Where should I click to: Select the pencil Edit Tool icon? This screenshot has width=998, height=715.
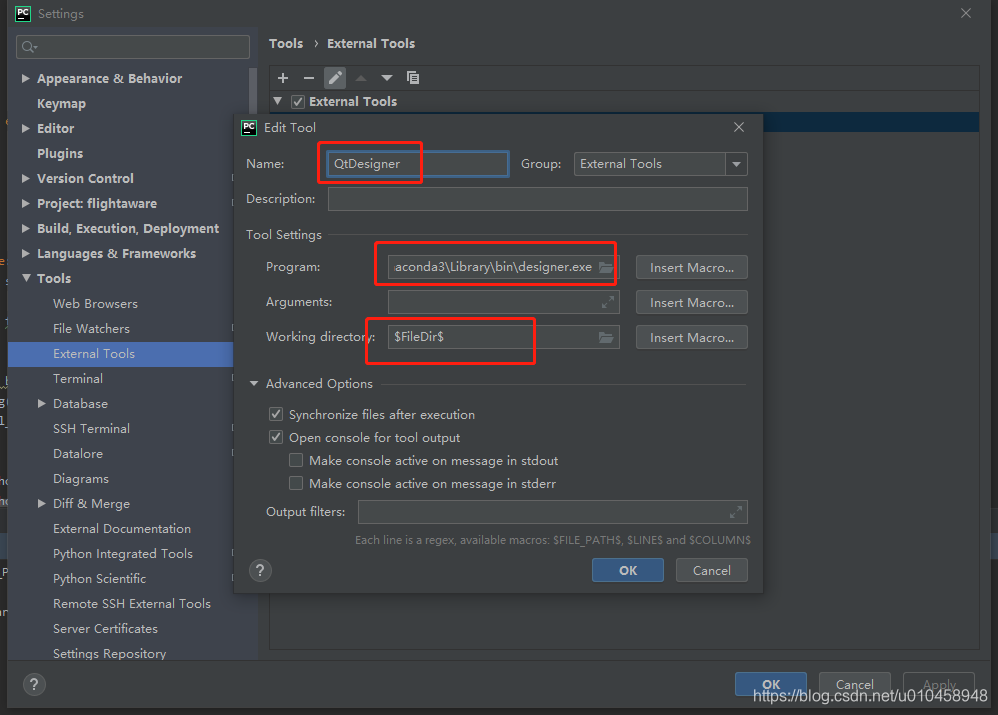(x=335, y=77)
